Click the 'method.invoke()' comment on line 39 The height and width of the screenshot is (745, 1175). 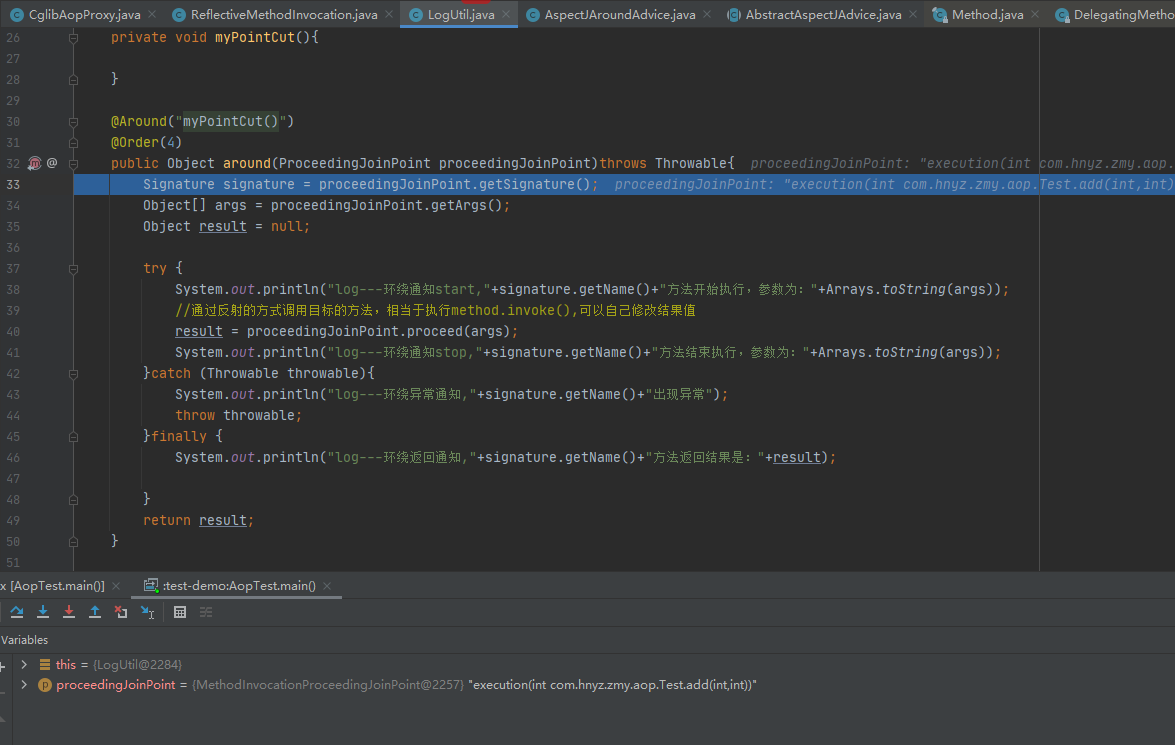[x=513, y=310]
